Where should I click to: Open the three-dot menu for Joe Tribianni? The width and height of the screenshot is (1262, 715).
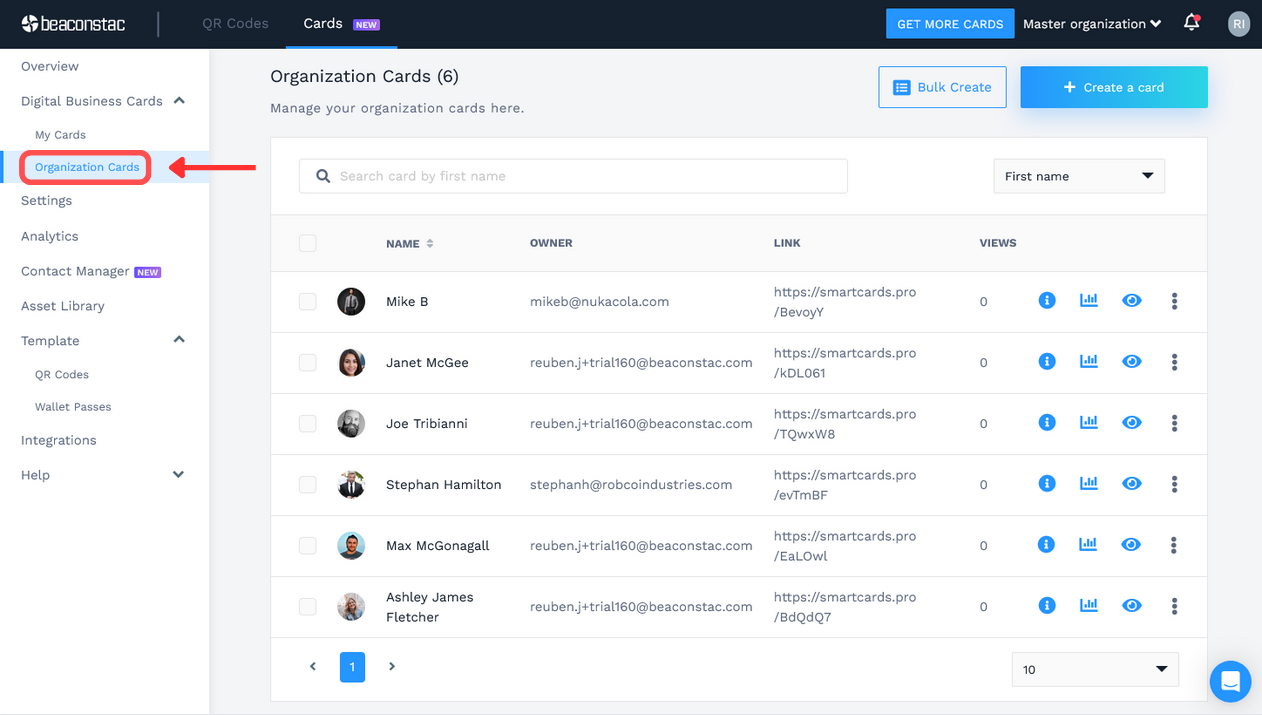click(x=1174, y=423)
